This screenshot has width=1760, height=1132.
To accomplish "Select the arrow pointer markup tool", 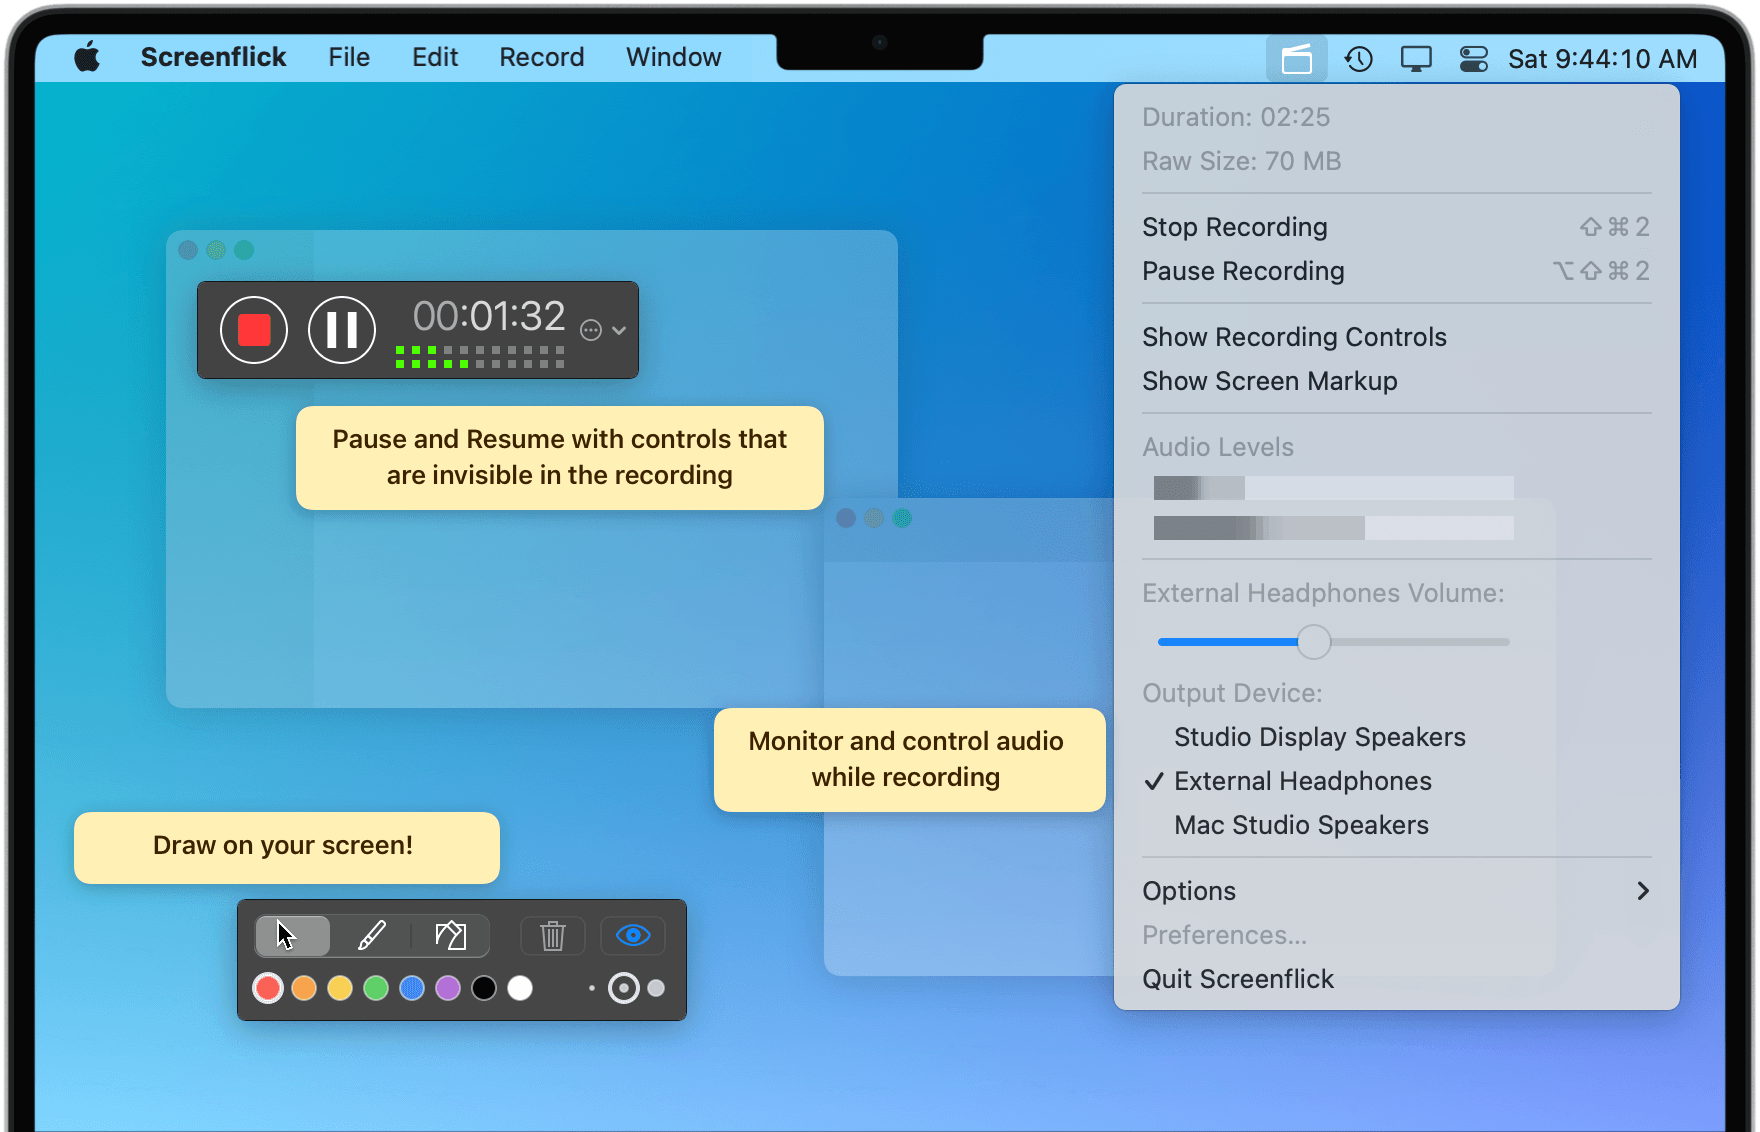I will (292, 936).
